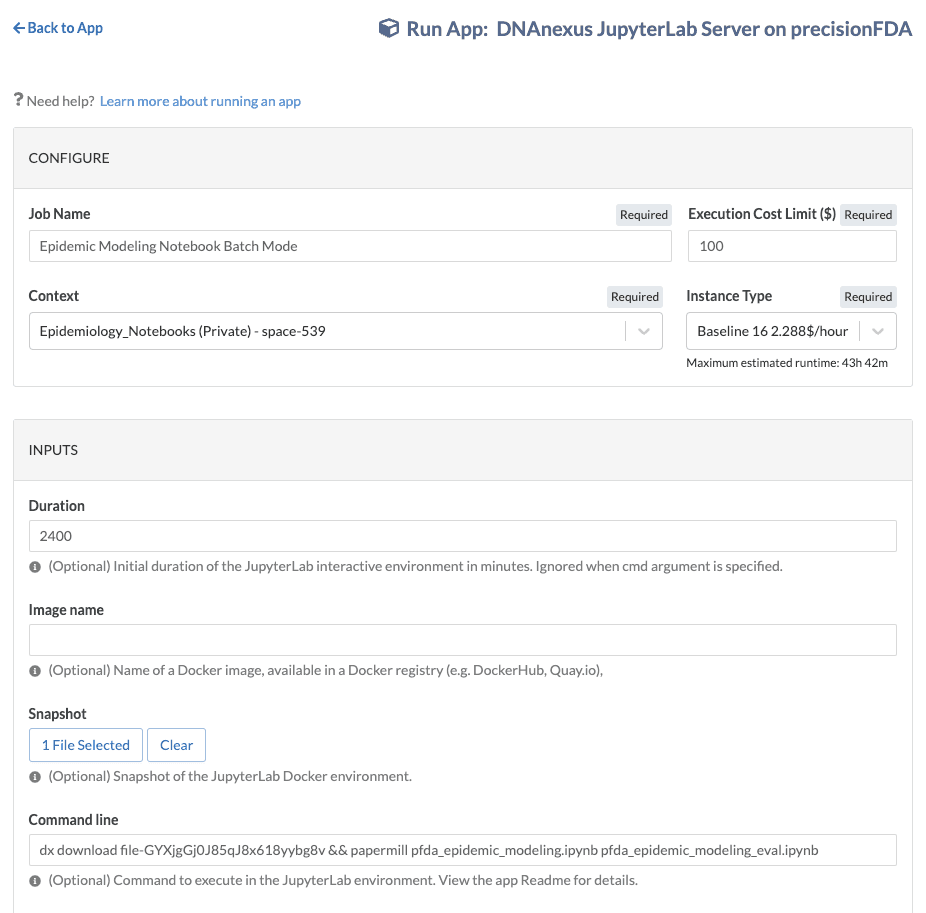The width and height of the screenshot is (926, 913).
Task: Click the Context dropdown chevron arrow
Action: pyautogui.click(x=644, y=331)
